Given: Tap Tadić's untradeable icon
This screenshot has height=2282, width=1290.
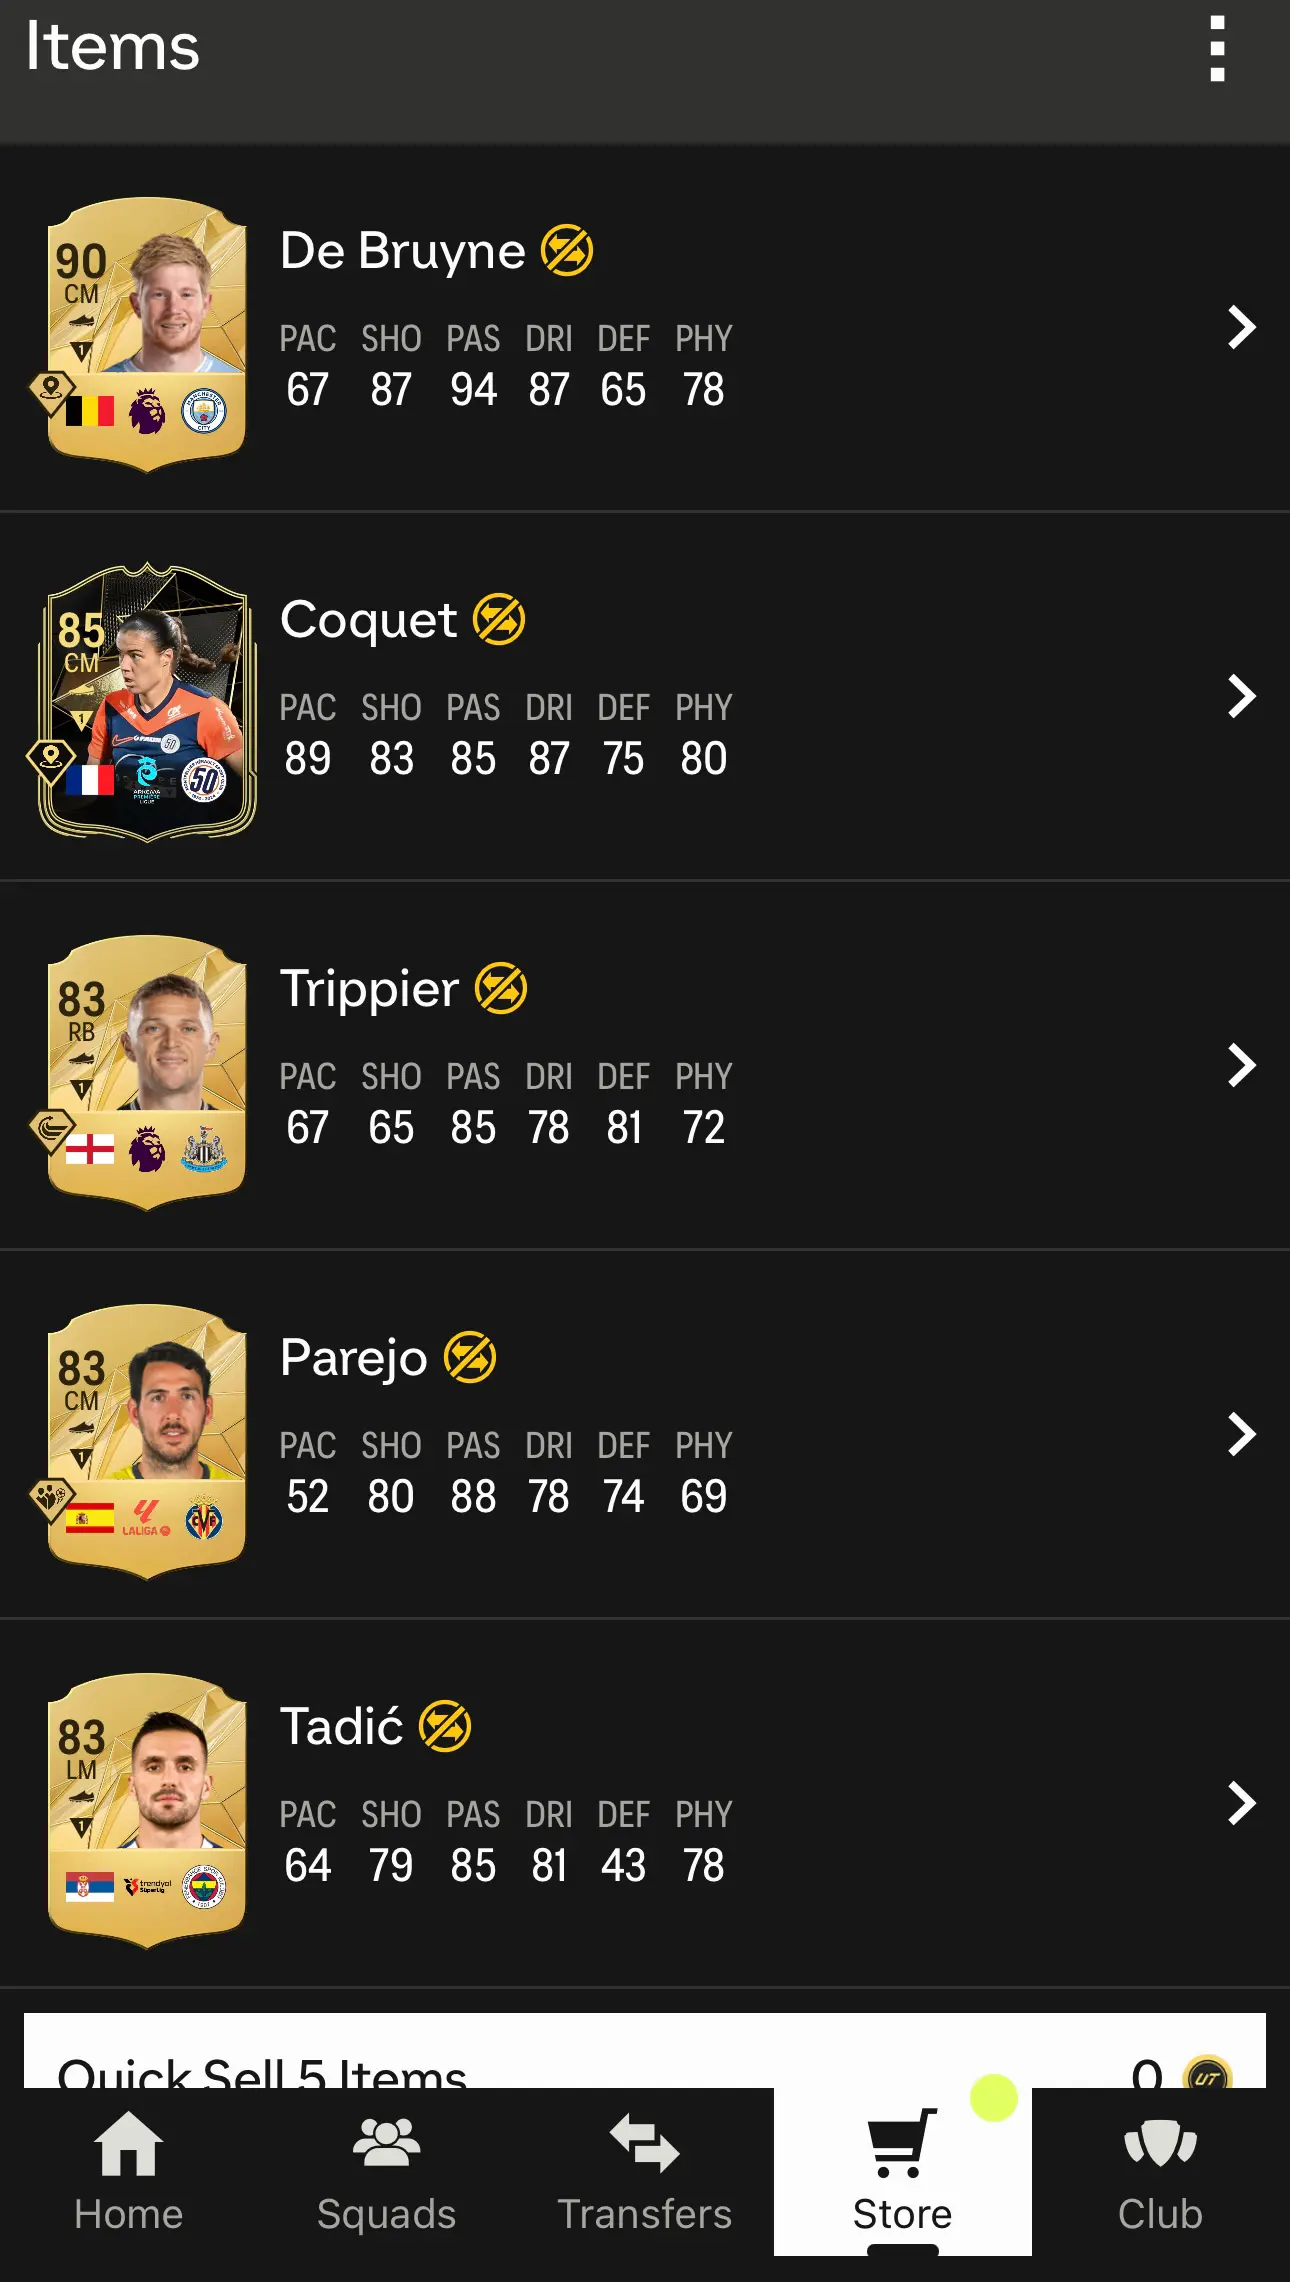Looking at the screenshot, I should coord(445,1726).
